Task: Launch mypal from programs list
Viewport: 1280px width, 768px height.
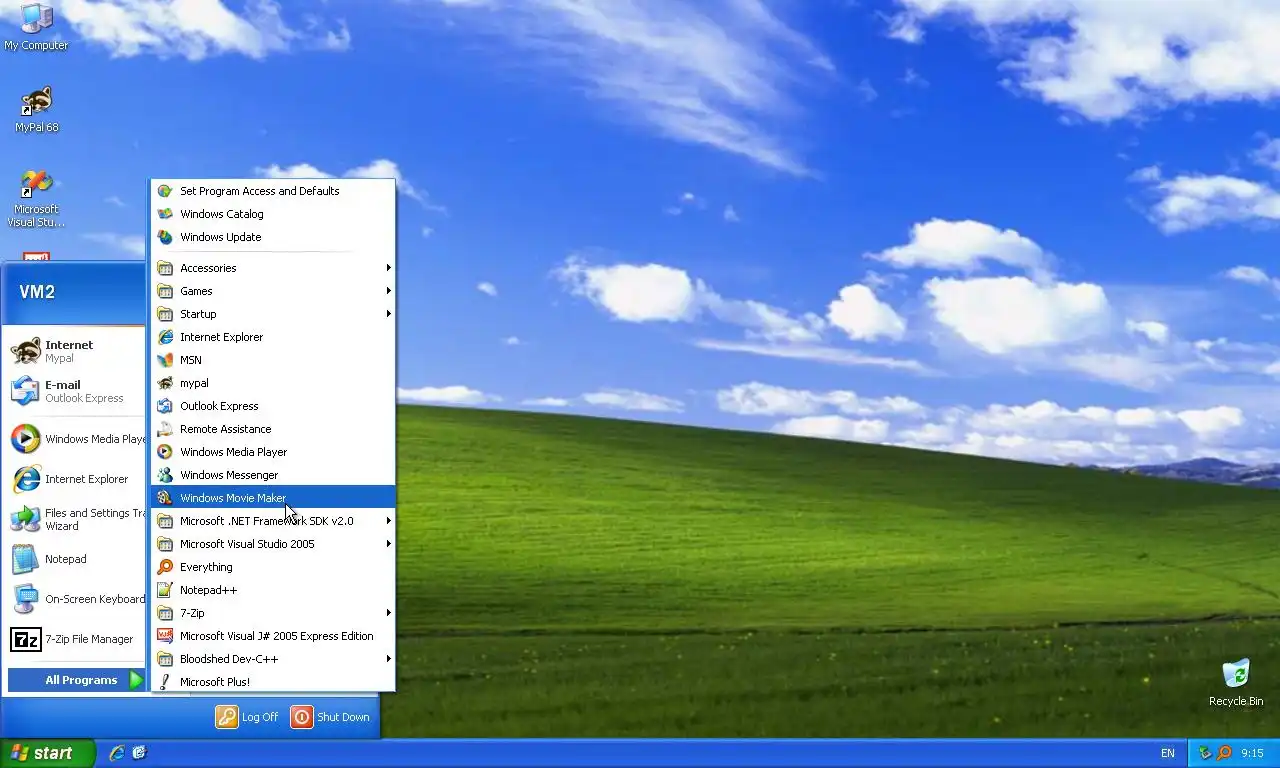Action: click(273, 383)
